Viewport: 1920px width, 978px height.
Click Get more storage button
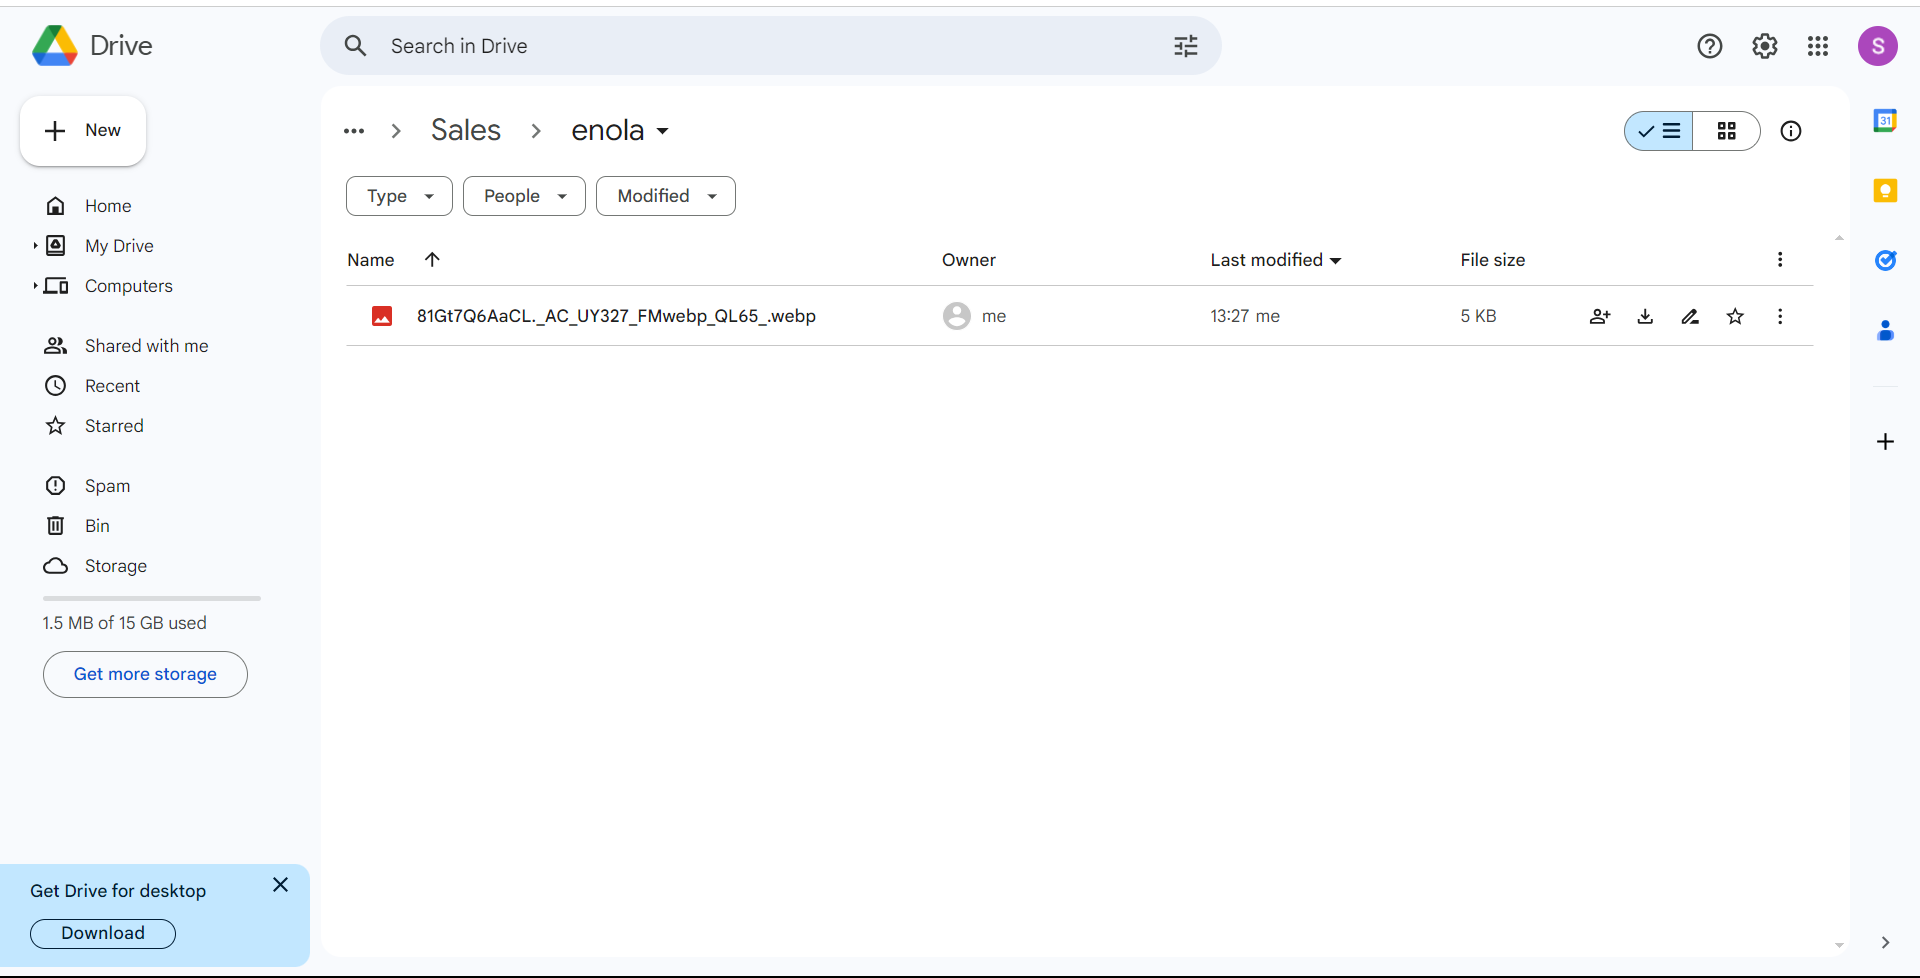click(145, 674)
